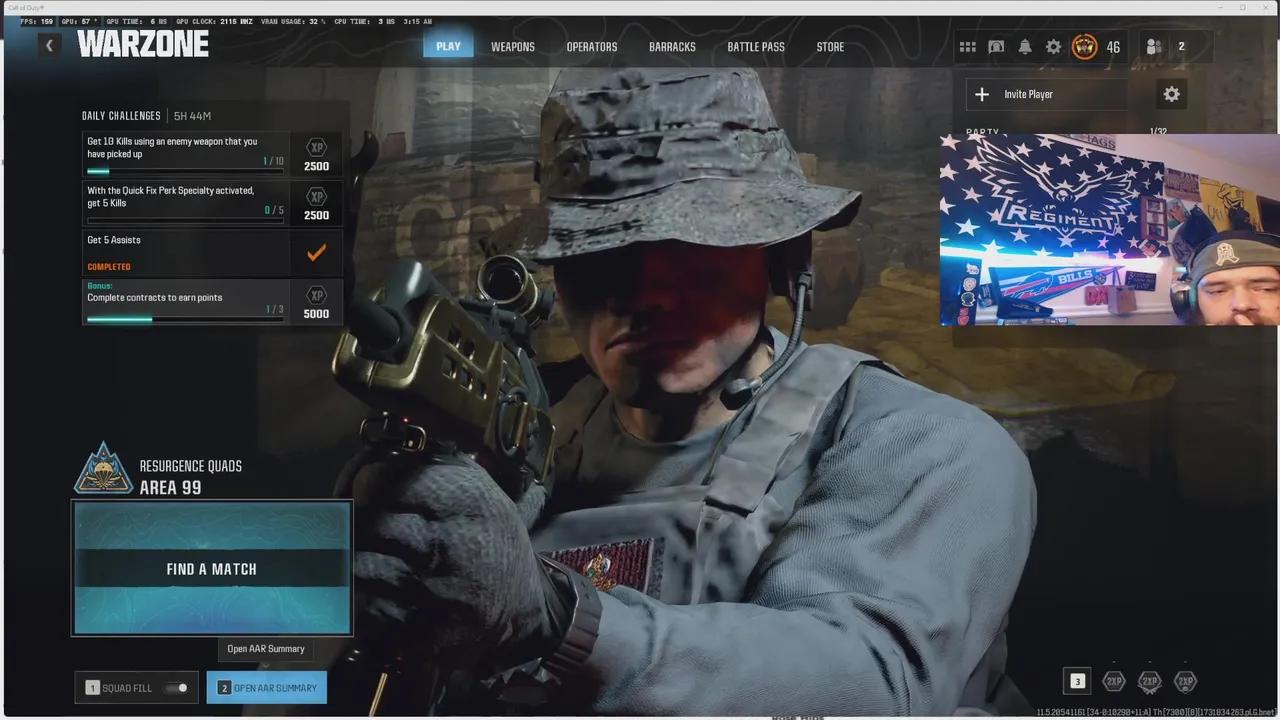Viewport: 1280px width, 720px height.
Task: Open the notifications bell
Action: click(1025, 47)
